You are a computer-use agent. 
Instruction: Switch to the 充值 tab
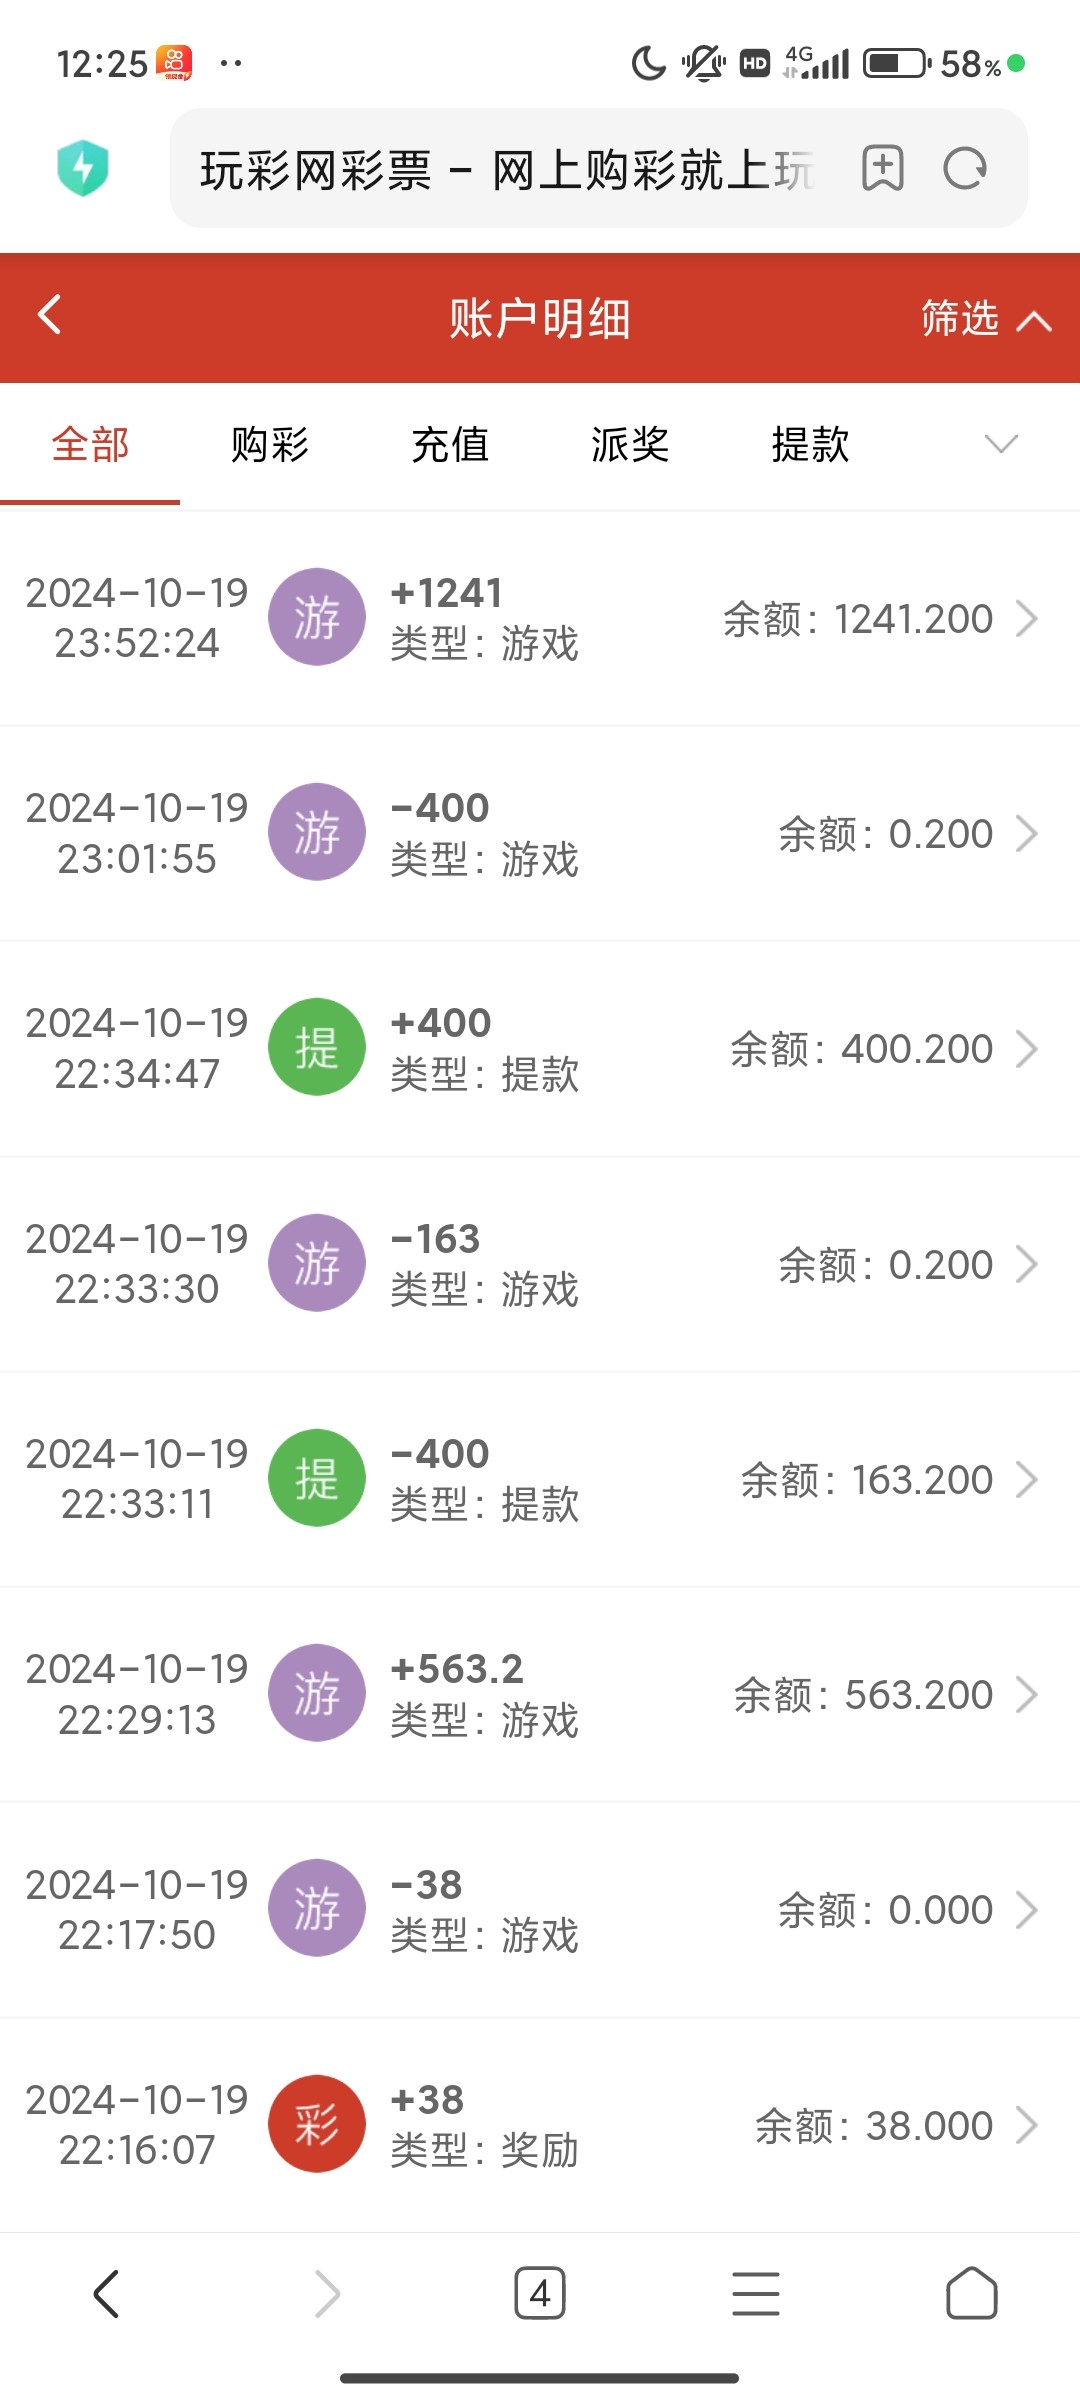[x=450, y=444]
